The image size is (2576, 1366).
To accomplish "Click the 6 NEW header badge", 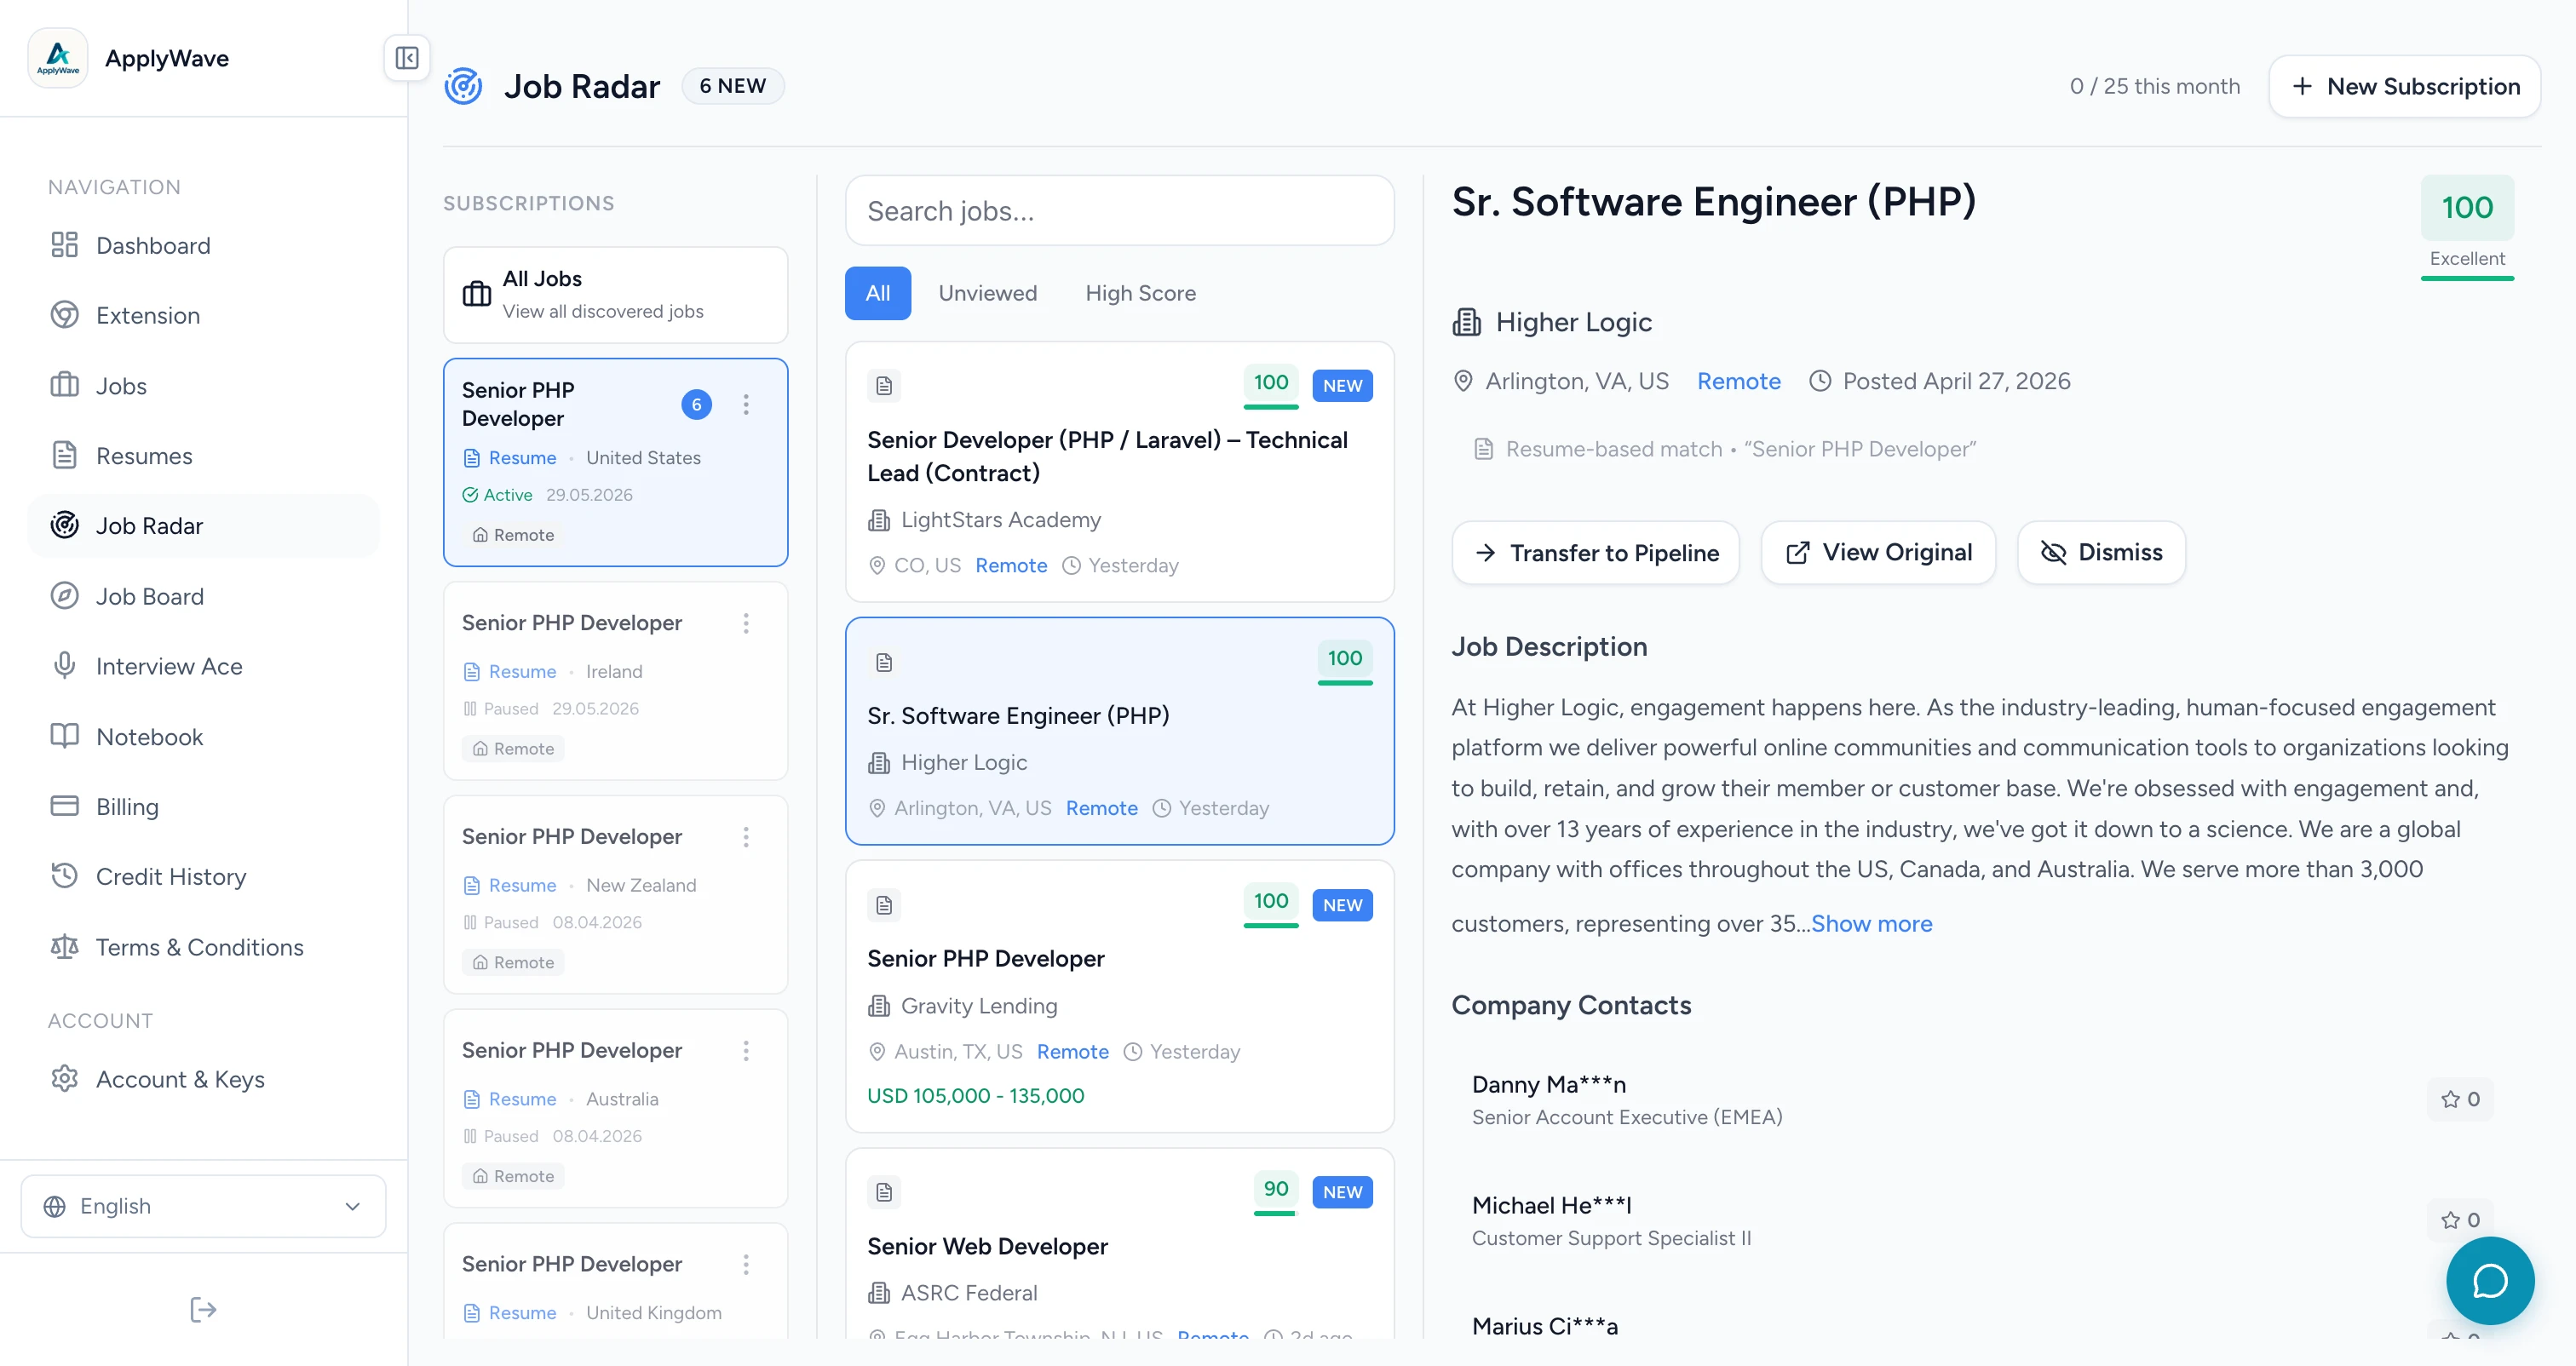I will coord(733,86).
